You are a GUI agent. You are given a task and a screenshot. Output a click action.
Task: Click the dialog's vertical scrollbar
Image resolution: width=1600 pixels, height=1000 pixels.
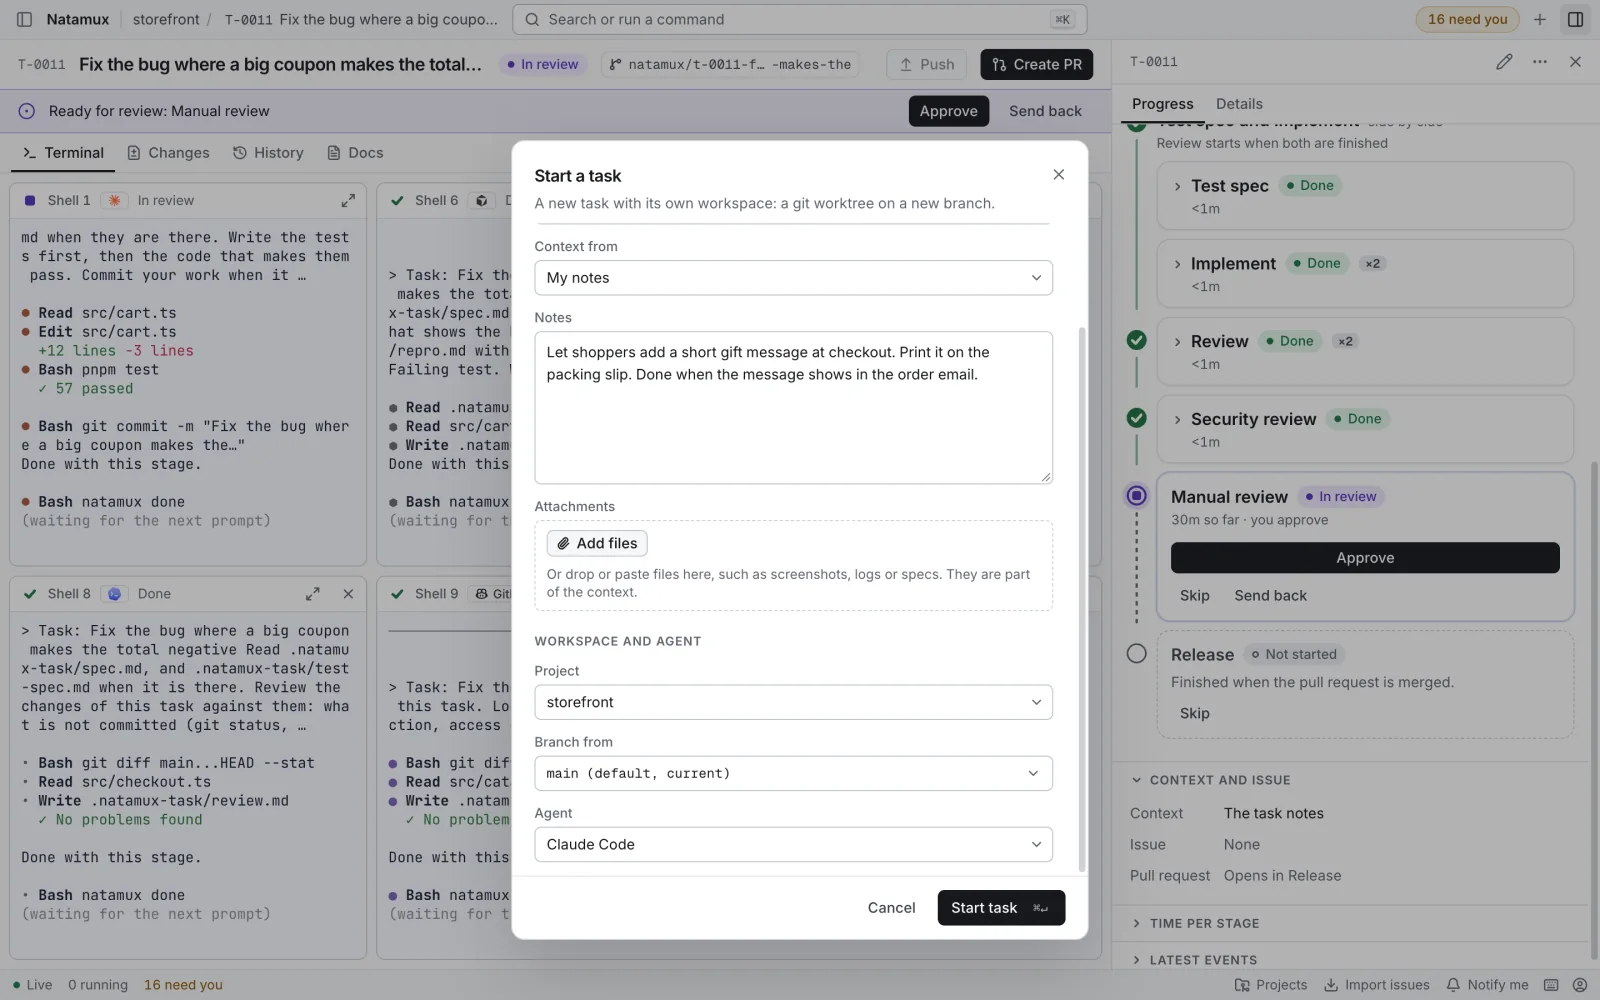(1081, 600)
